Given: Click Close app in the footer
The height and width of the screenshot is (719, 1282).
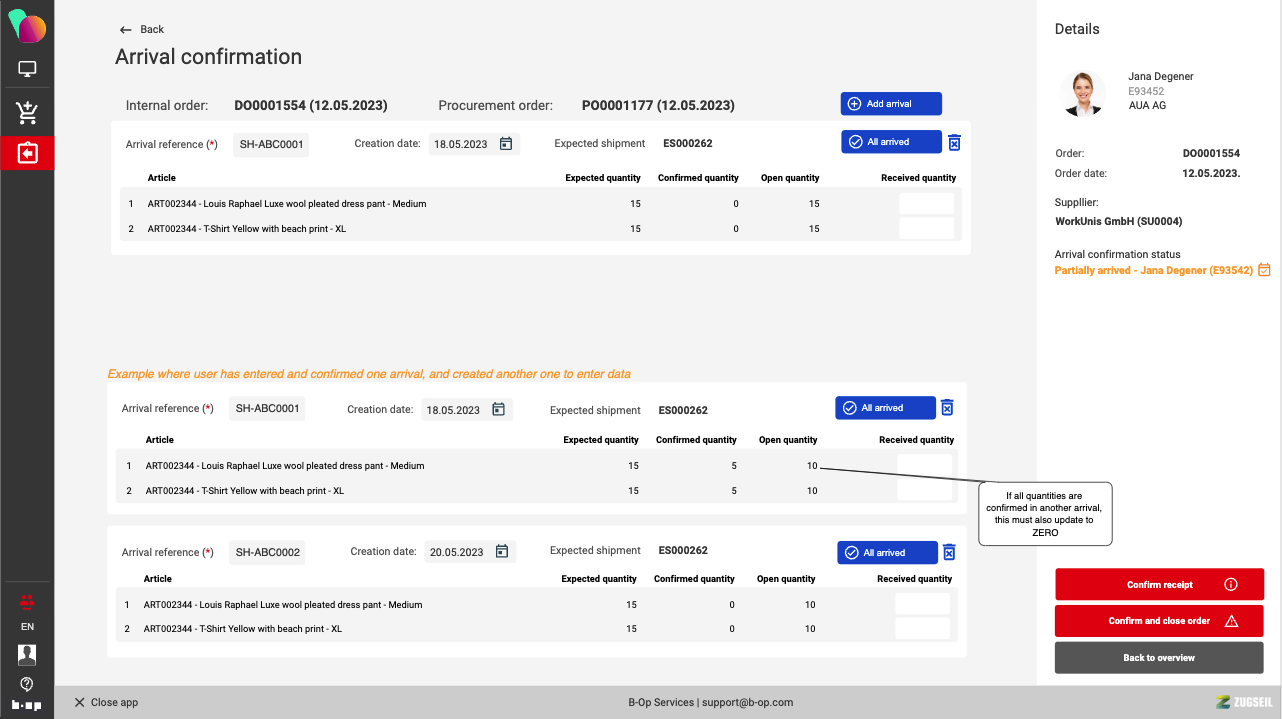Looking at the screenshot, I should pos(106,703).
